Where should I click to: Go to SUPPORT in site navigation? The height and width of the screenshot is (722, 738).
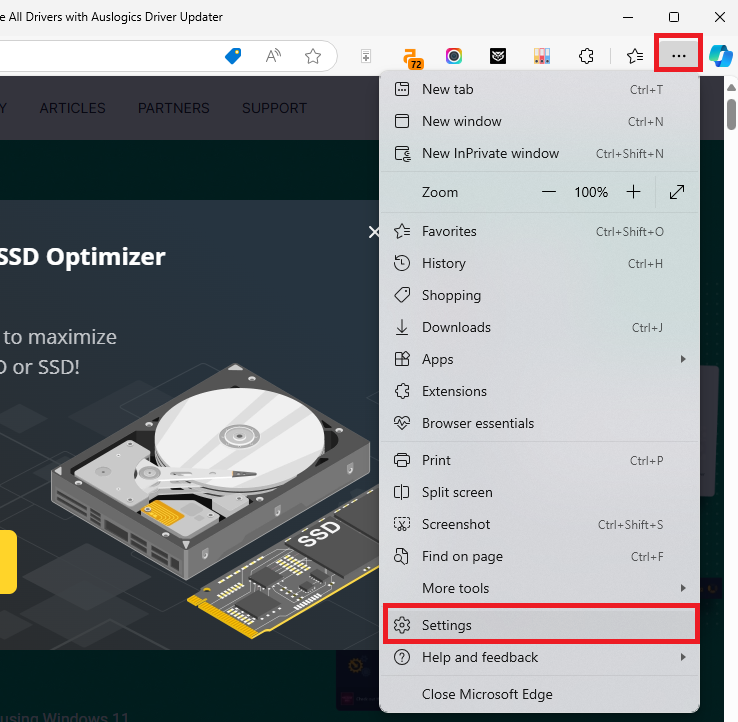[x=274, y=108]
